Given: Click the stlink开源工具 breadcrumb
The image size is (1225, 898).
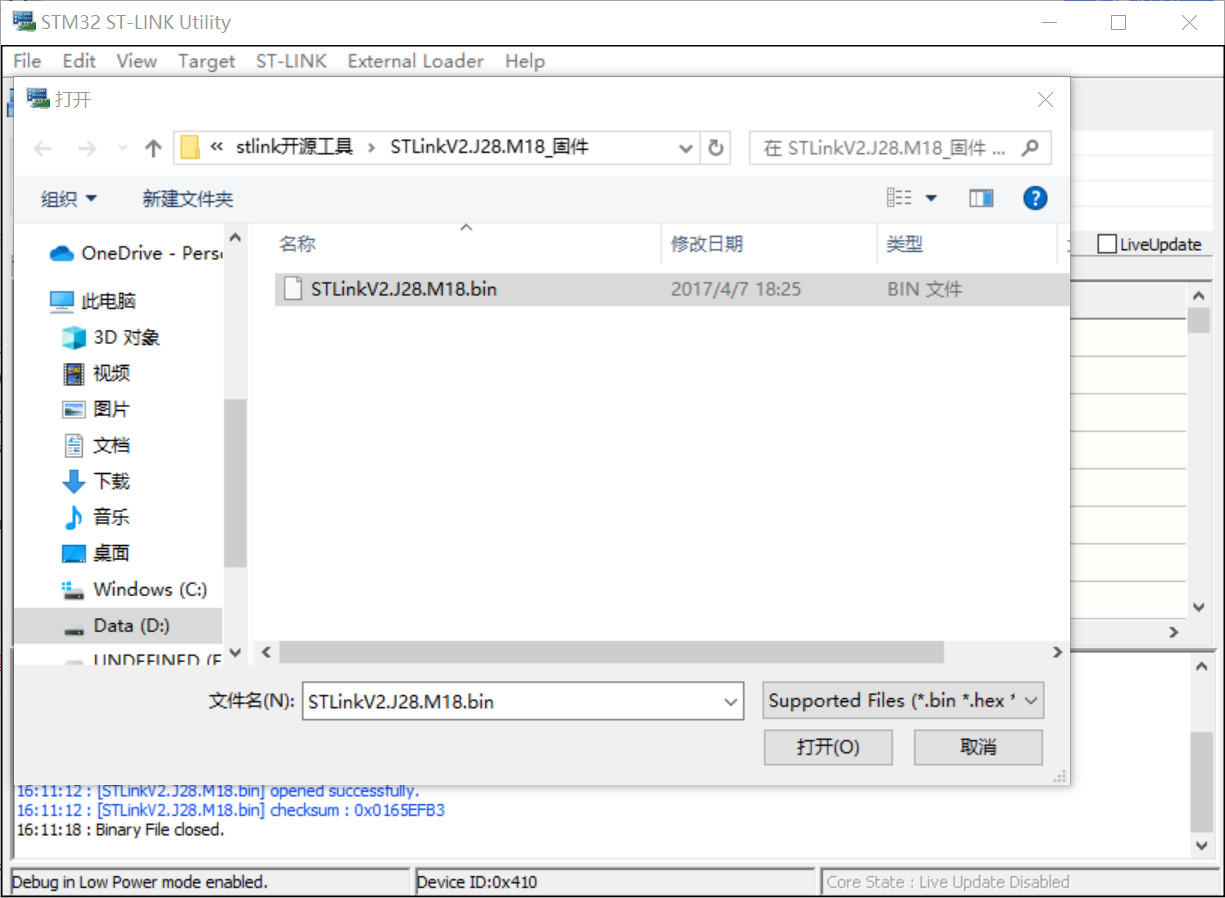Looking at the screenshot, I should [295, 147].
